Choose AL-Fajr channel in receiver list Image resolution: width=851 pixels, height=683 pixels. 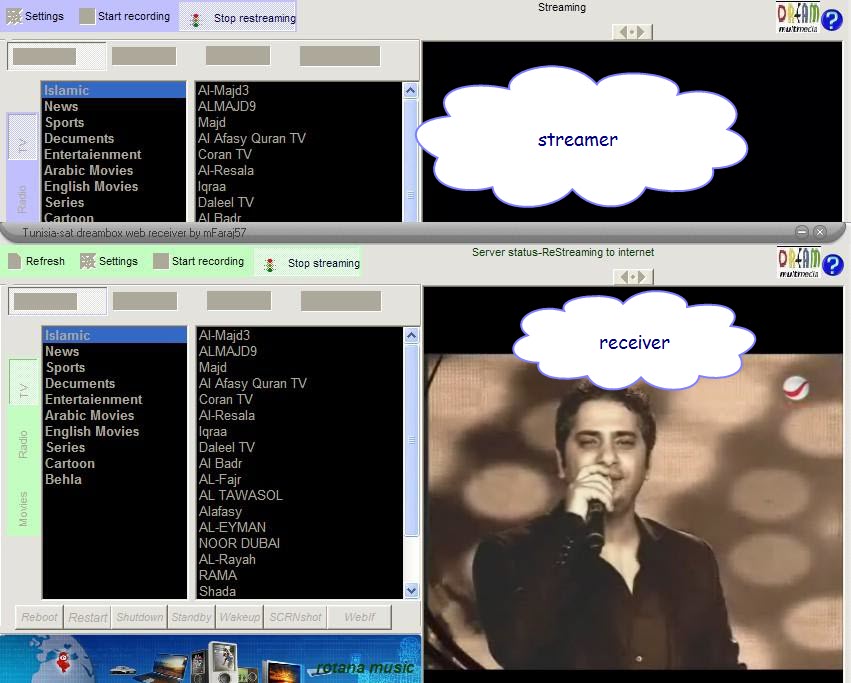300,479
